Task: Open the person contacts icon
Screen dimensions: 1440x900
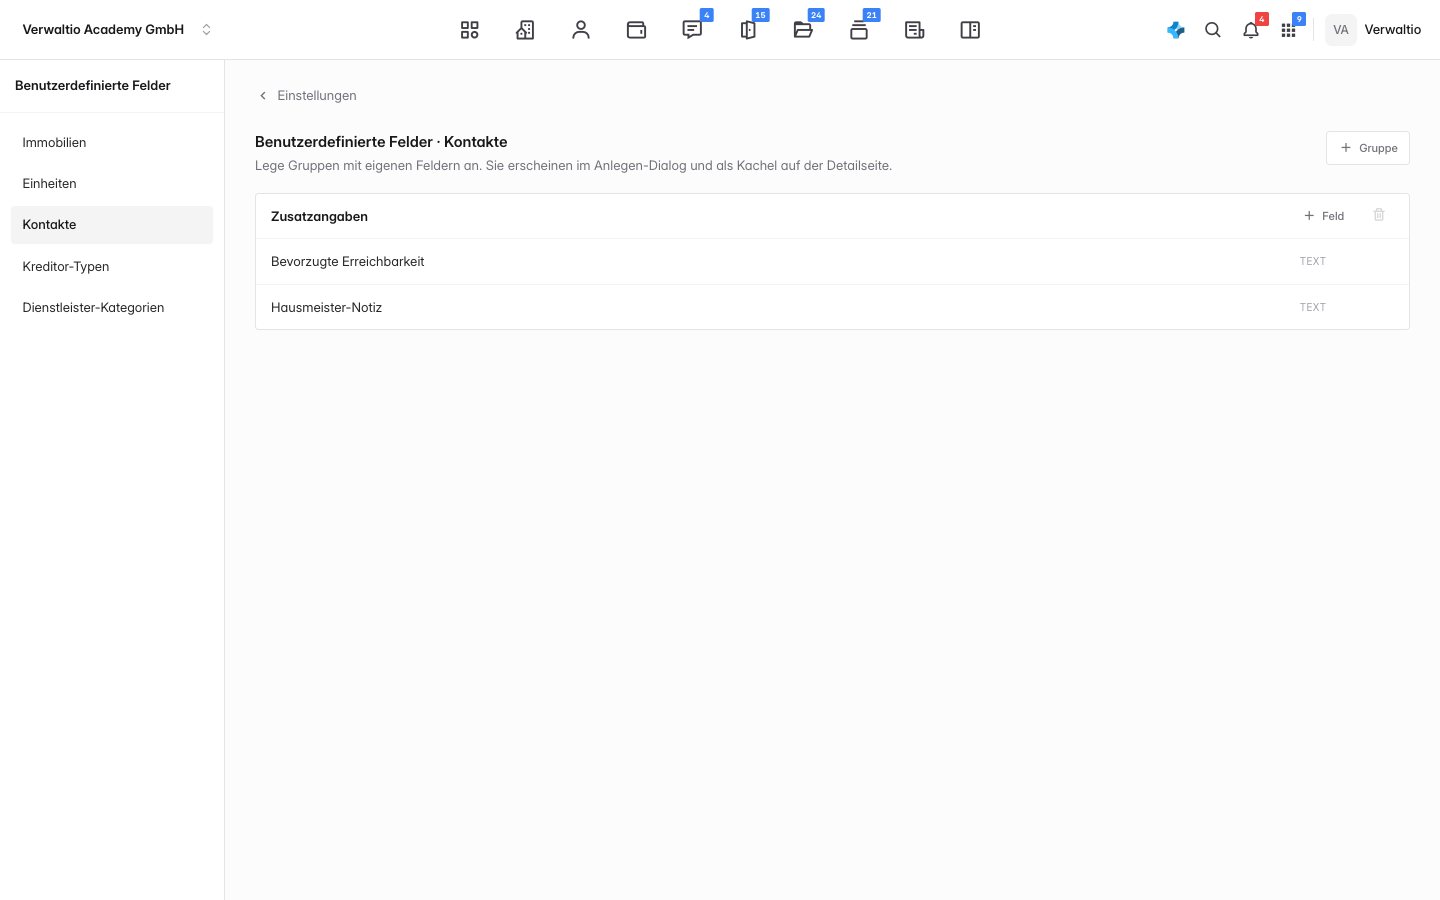Action: tap(581, 30)
